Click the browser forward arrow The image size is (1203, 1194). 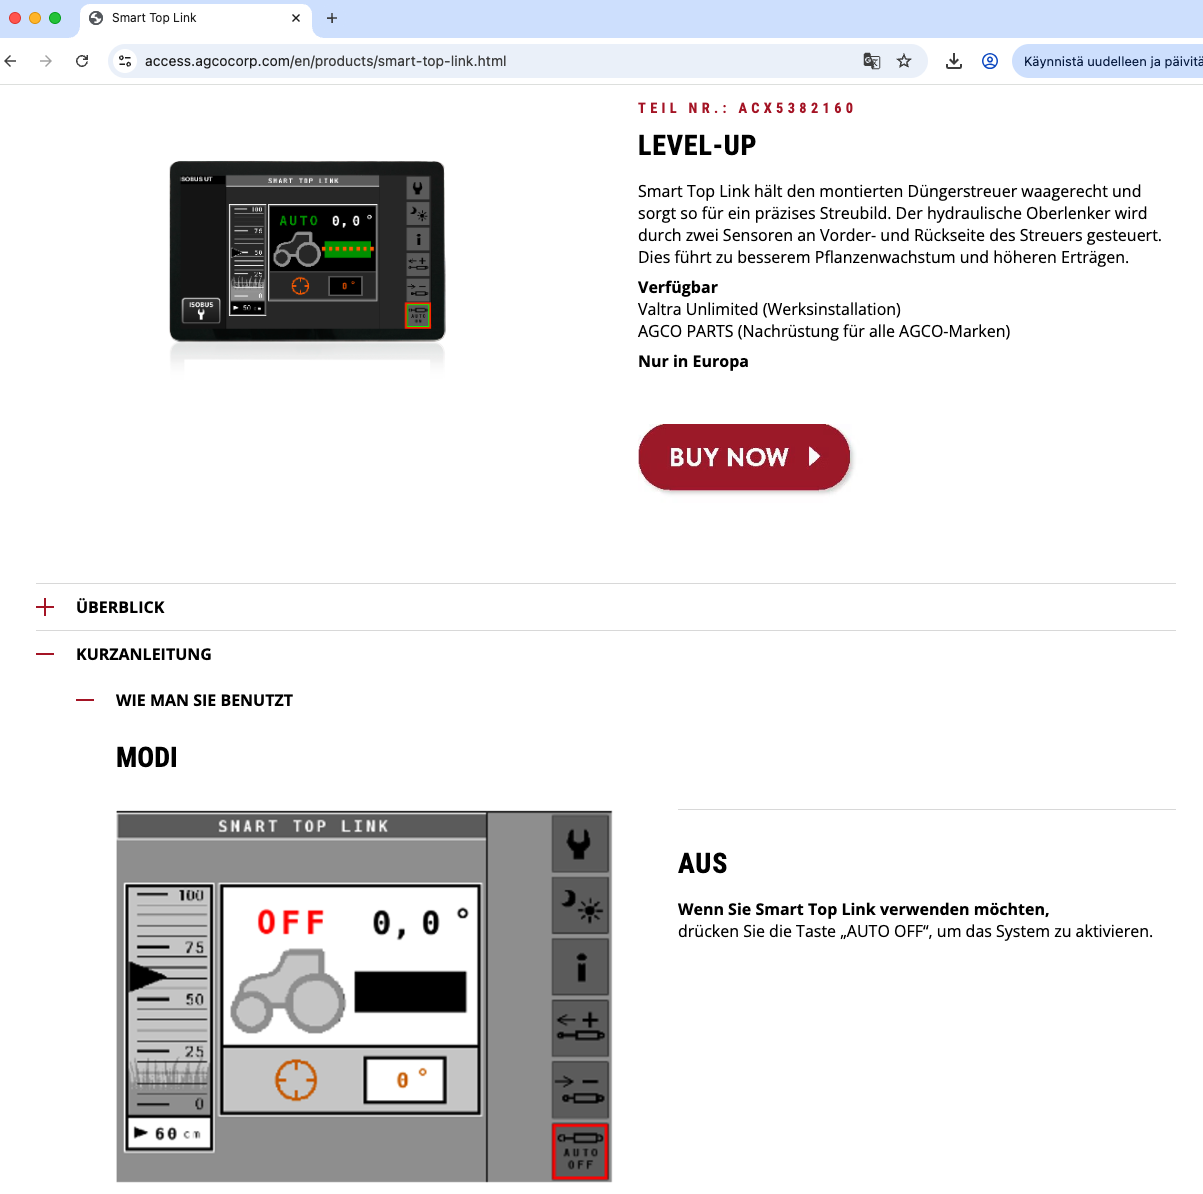click(46, 61)
